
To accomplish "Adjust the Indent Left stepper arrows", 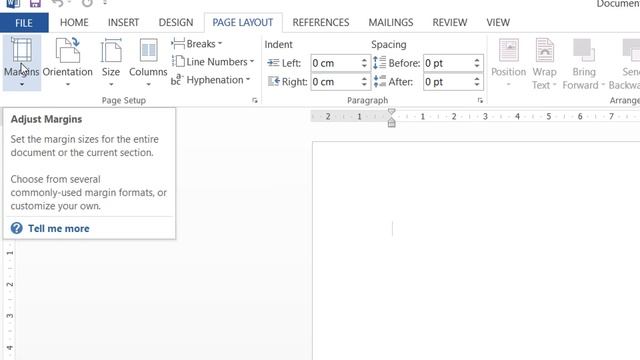I will click(x=364, y=63).
